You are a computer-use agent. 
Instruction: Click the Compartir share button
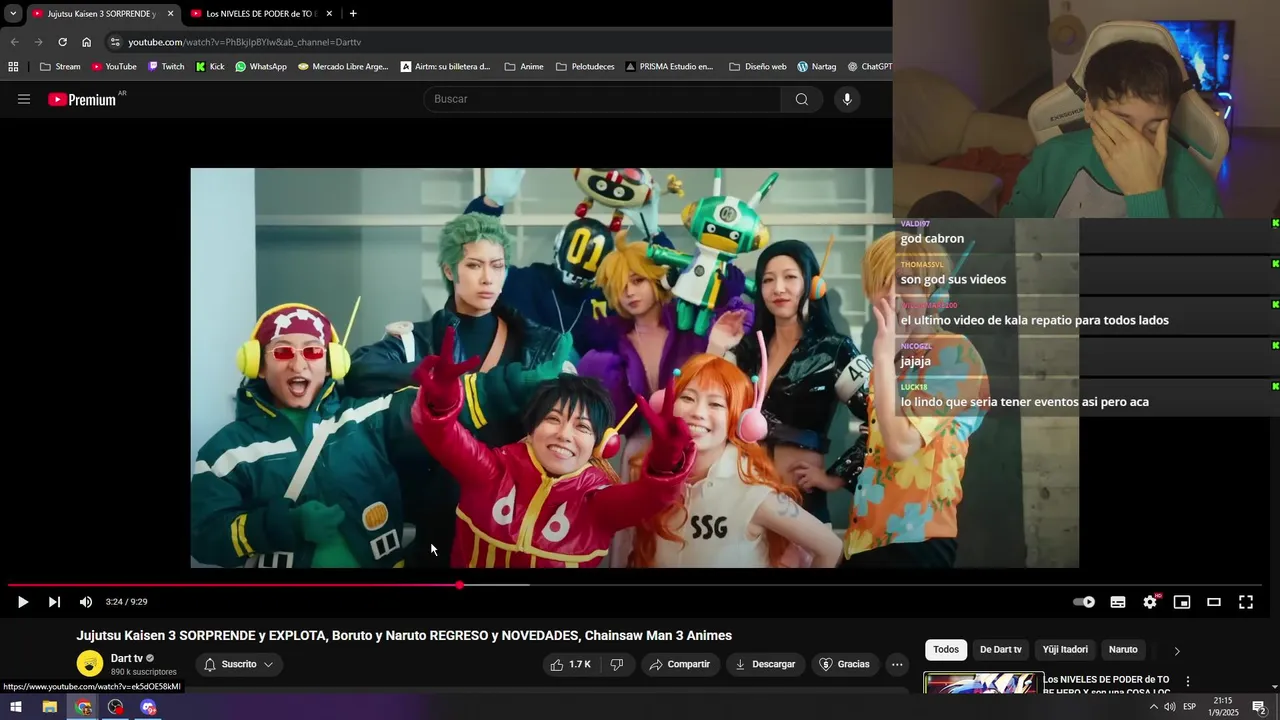679,664
